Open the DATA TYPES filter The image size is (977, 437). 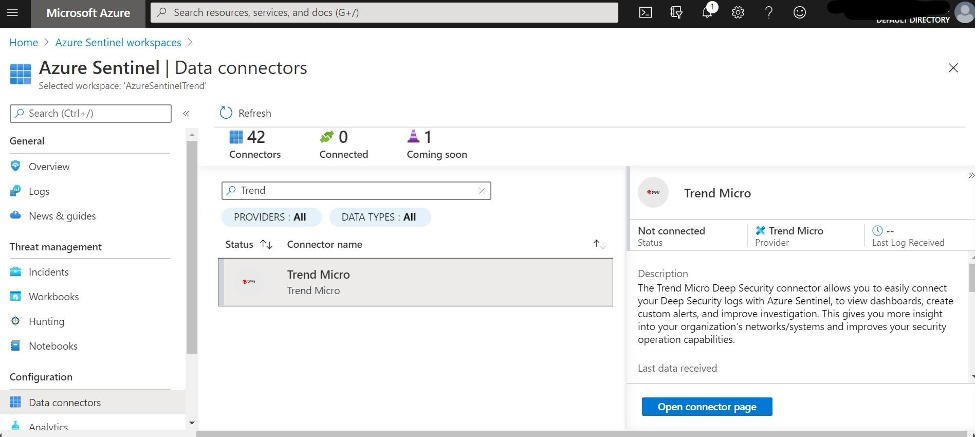click(x=380, y=217)
